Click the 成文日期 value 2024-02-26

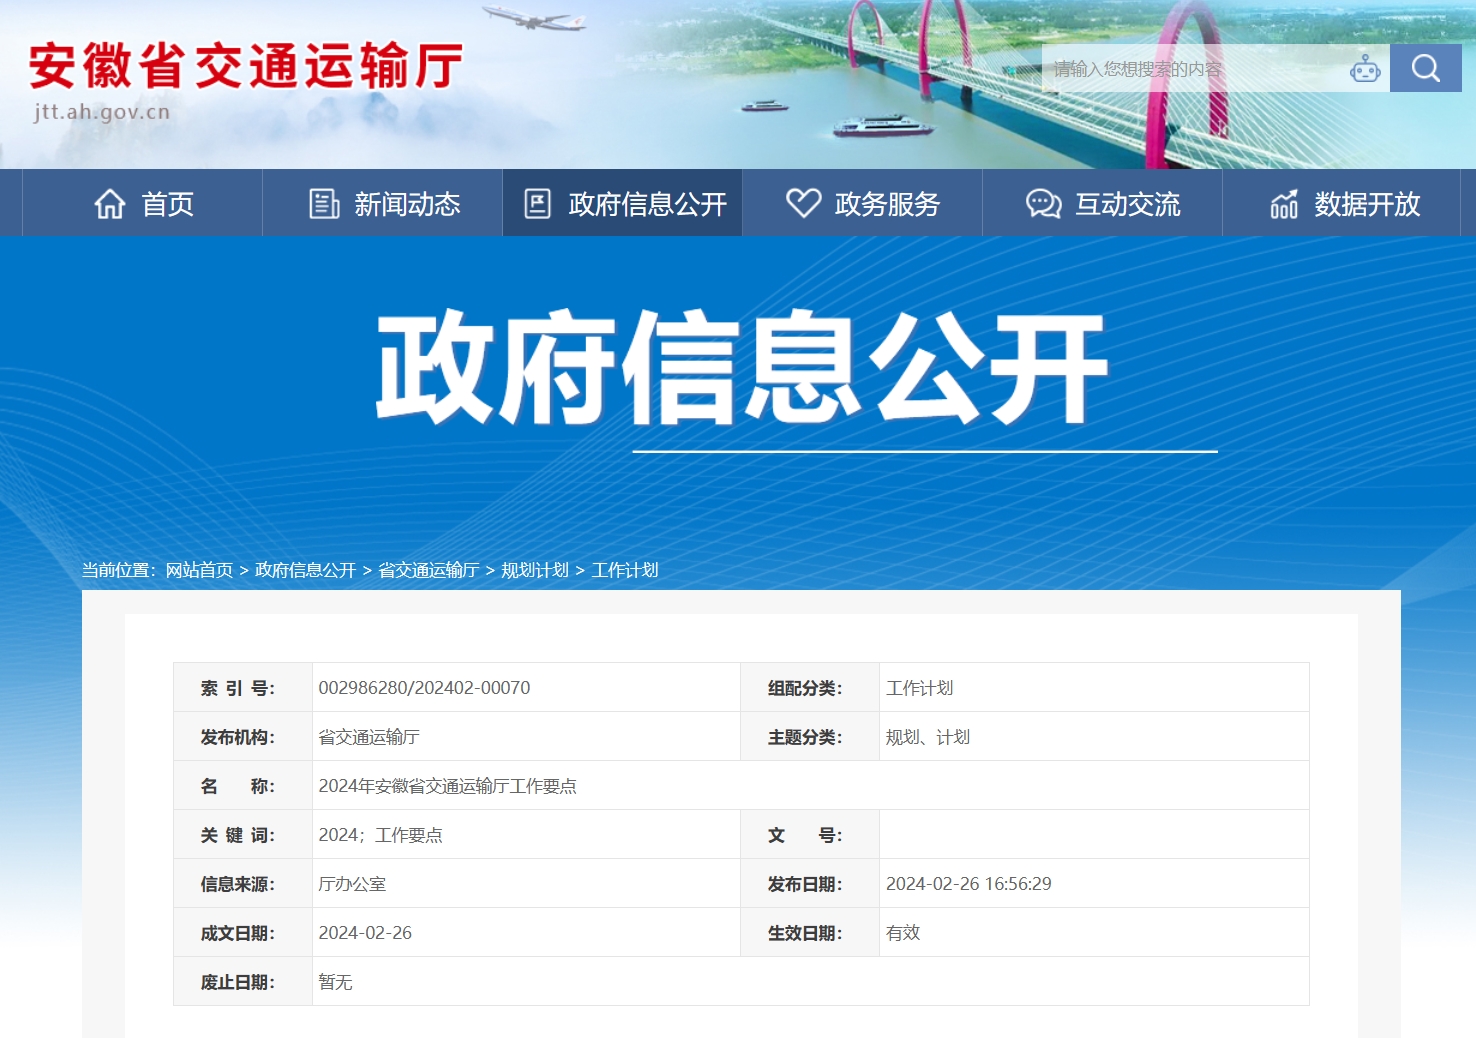[x=365, y=933]
